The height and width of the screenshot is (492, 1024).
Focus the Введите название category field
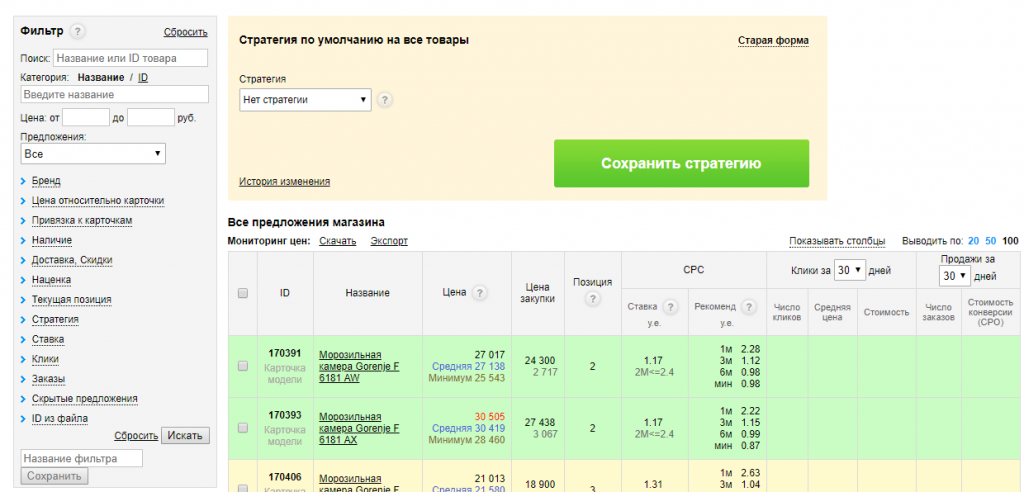[114, 94]
